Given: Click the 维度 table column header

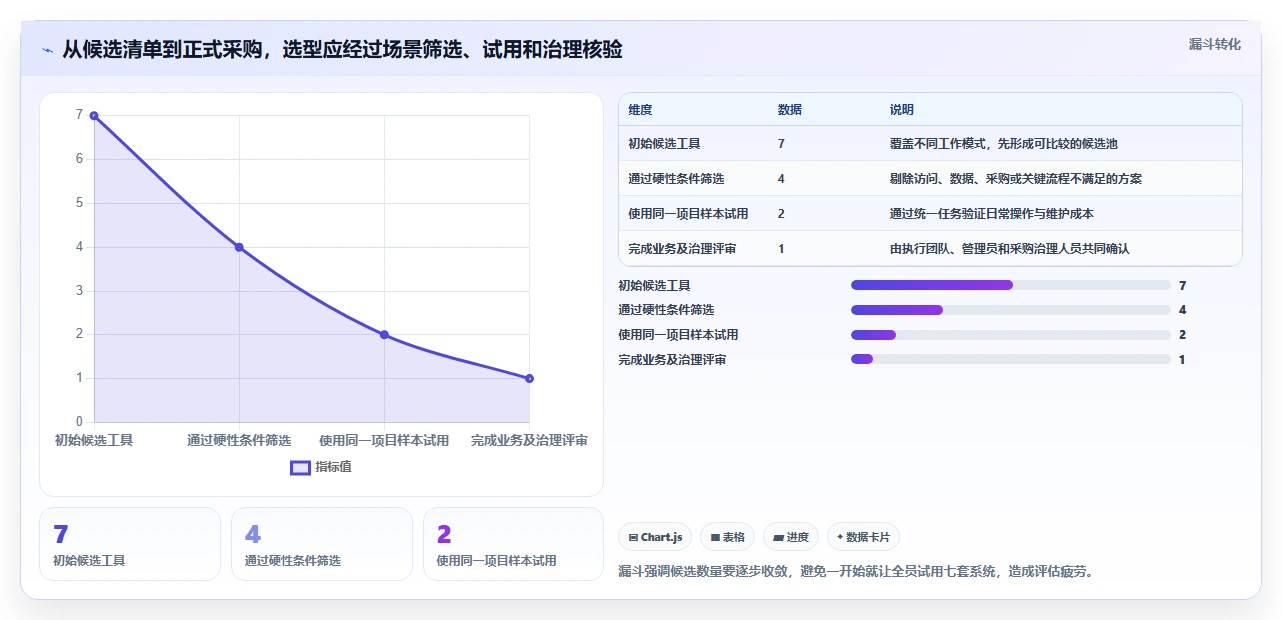Looking at the screenshot, I should point(640,110).
